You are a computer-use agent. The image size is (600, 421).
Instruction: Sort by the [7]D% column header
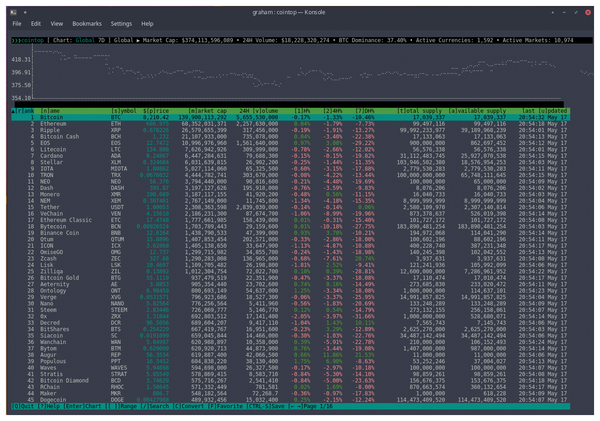coord(364,111)
